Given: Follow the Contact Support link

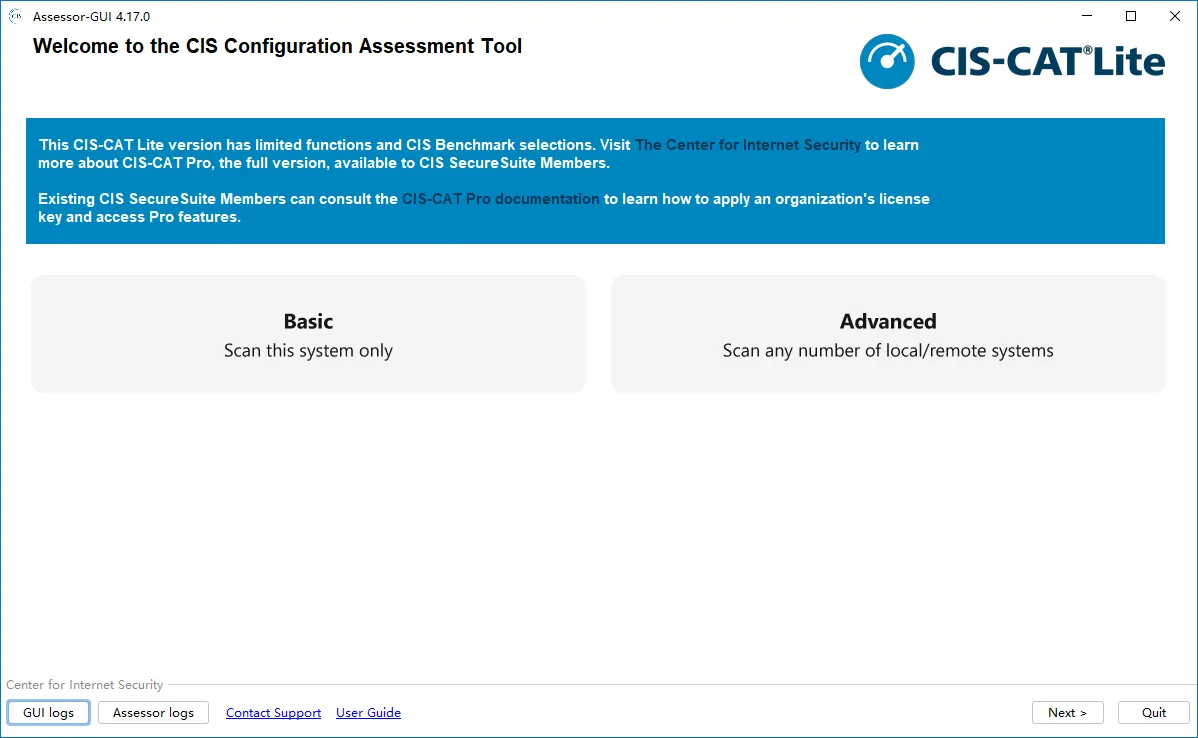Looking at the screenshot, I should pos(273,712).
